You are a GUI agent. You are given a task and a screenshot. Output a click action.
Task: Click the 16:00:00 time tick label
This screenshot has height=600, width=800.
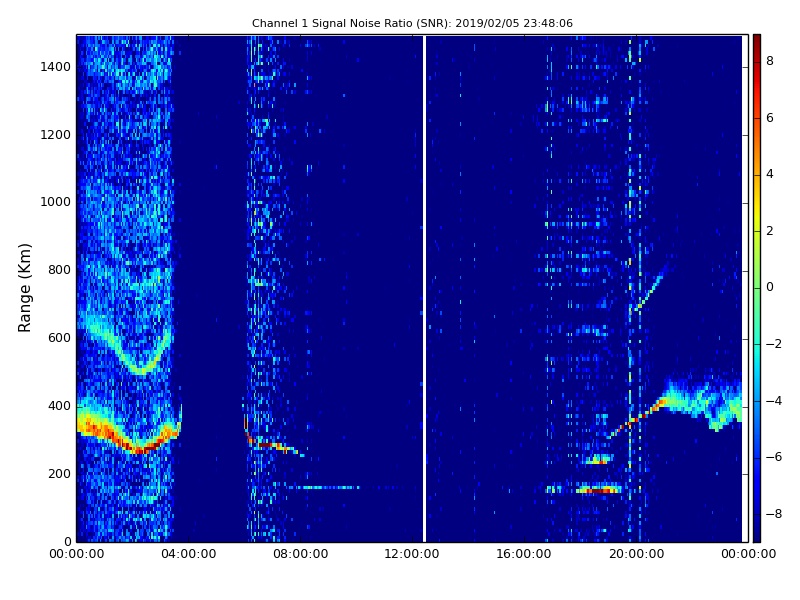(524, 554)
